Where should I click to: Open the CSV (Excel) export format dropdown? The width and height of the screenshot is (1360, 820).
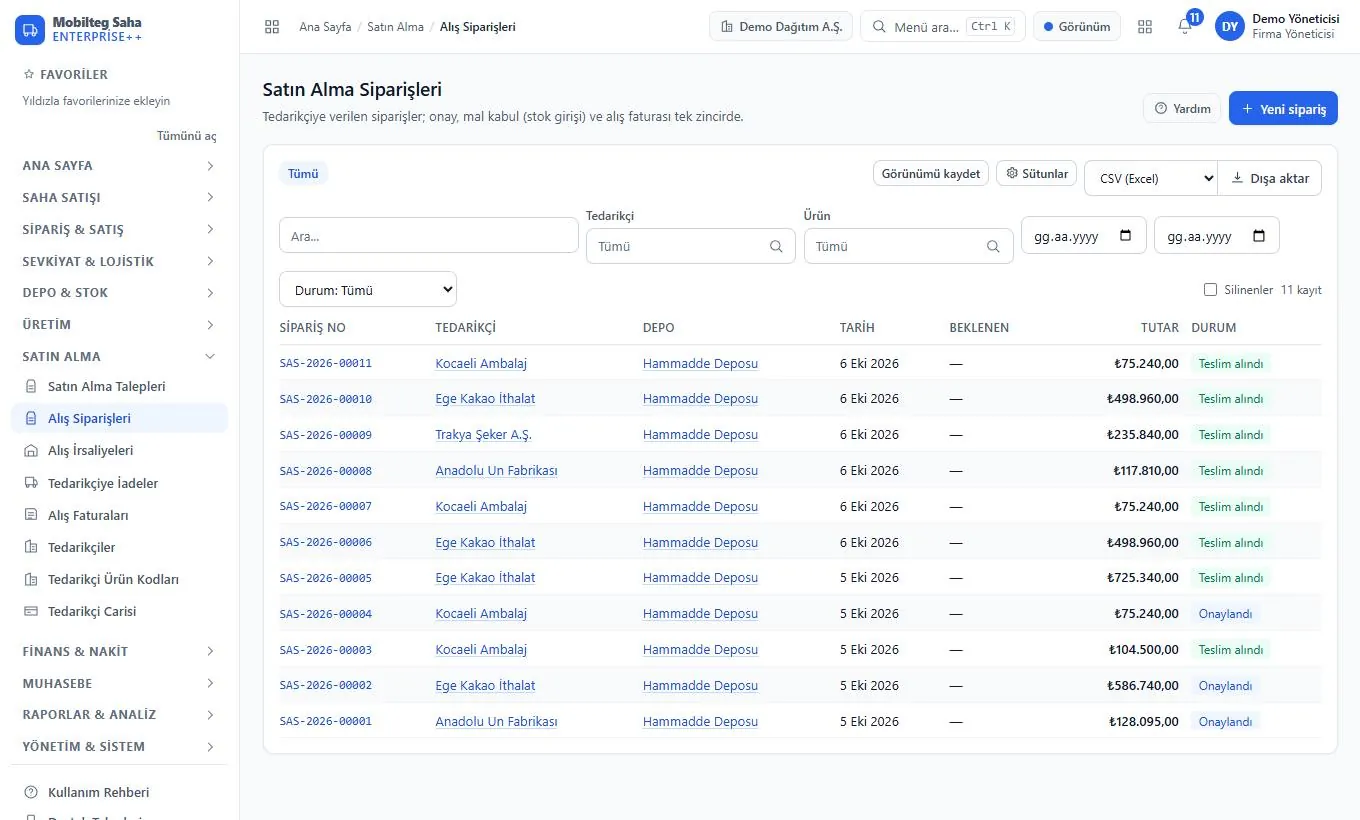1151,178
